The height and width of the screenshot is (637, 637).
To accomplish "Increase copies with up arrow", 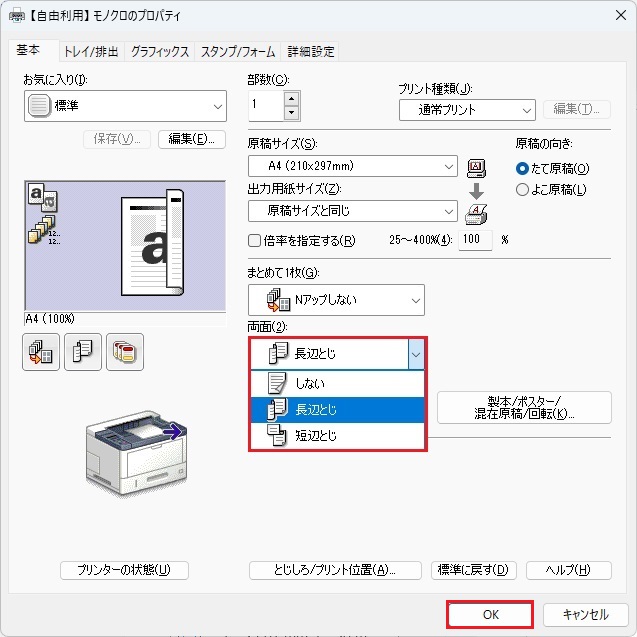I will pos(292,99).
